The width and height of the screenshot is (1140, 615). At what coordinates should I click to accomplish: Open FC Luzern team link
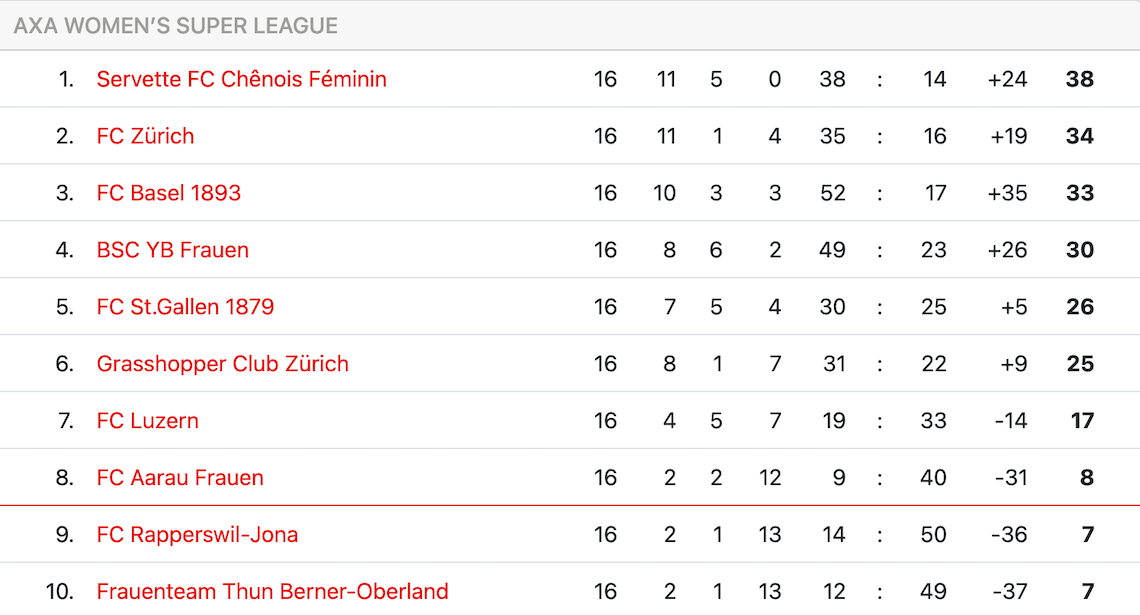[x=147, y=421]
